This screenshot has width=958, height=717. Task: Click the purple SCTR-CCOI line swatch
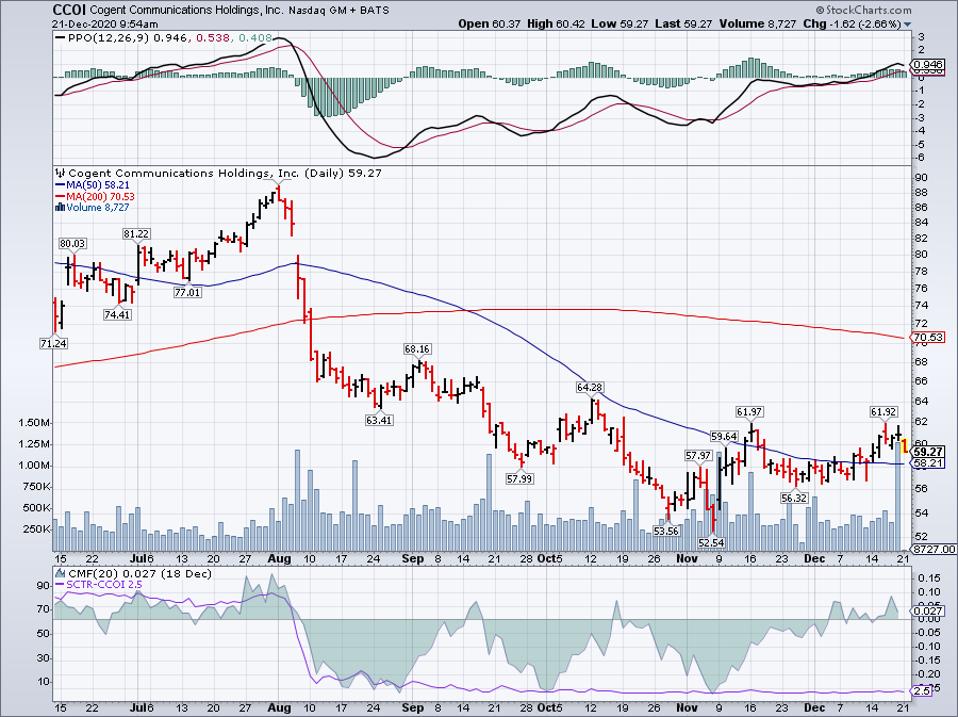[60, 584]
